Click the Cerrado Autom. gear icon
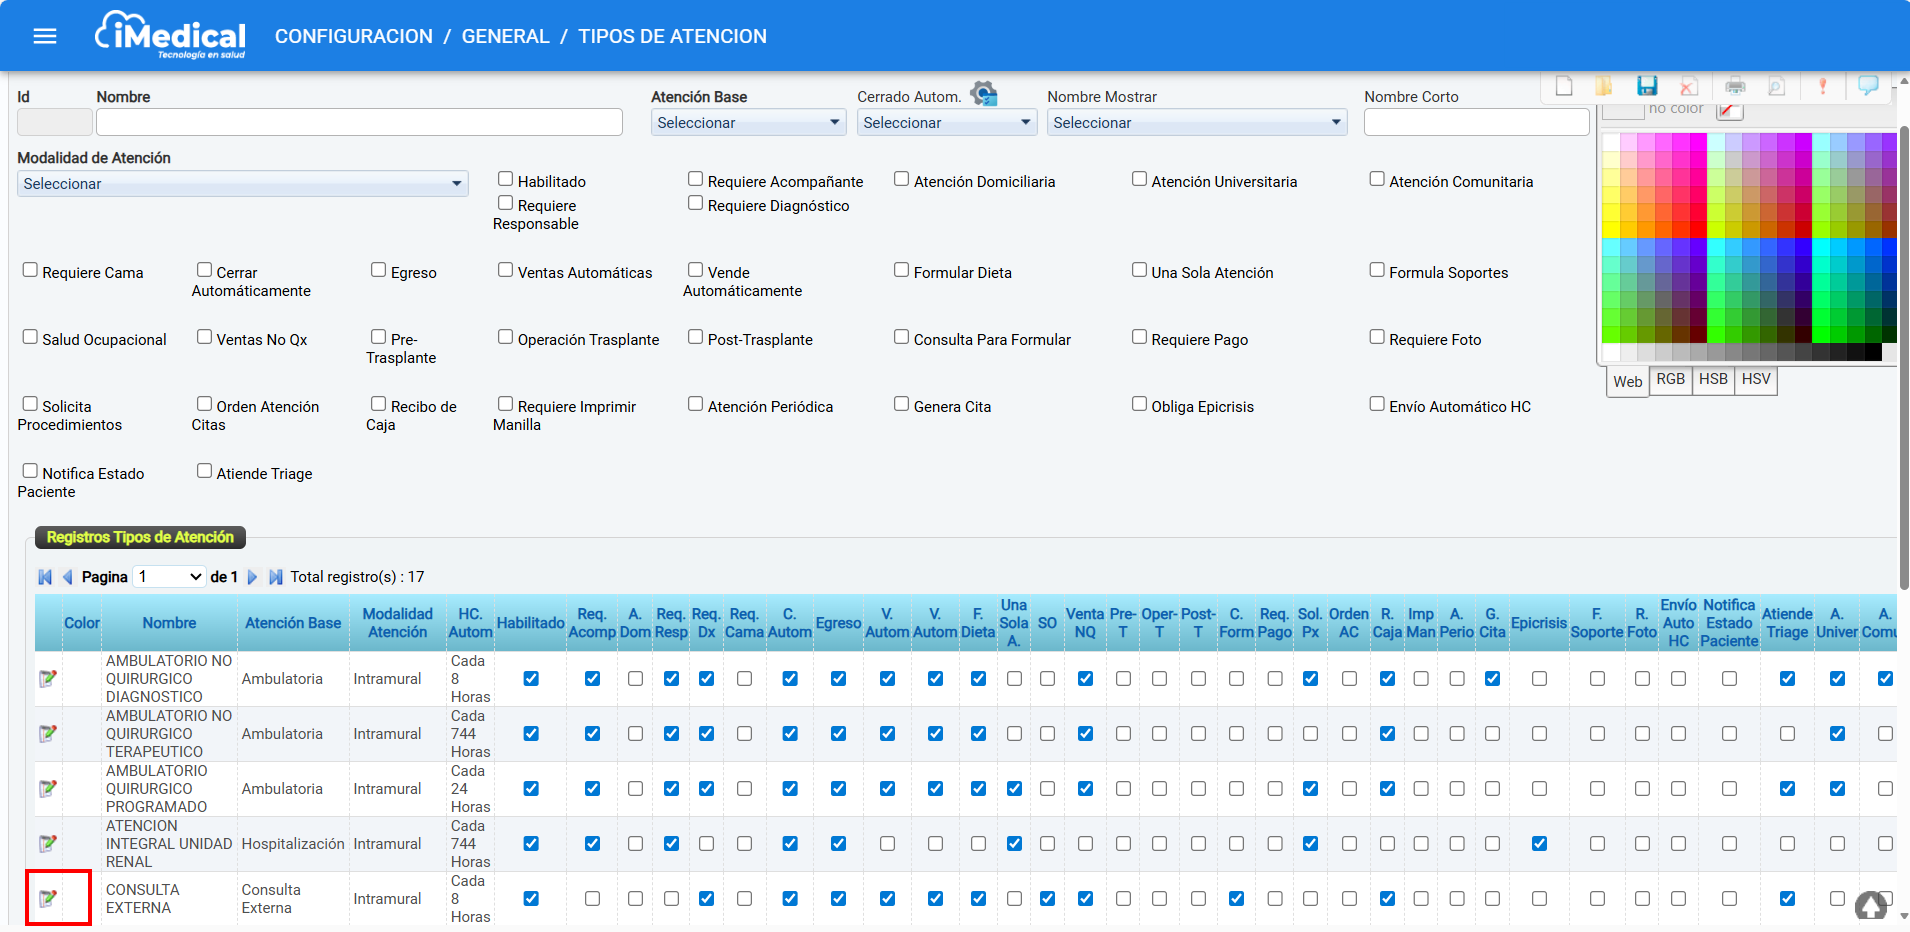 984,94
